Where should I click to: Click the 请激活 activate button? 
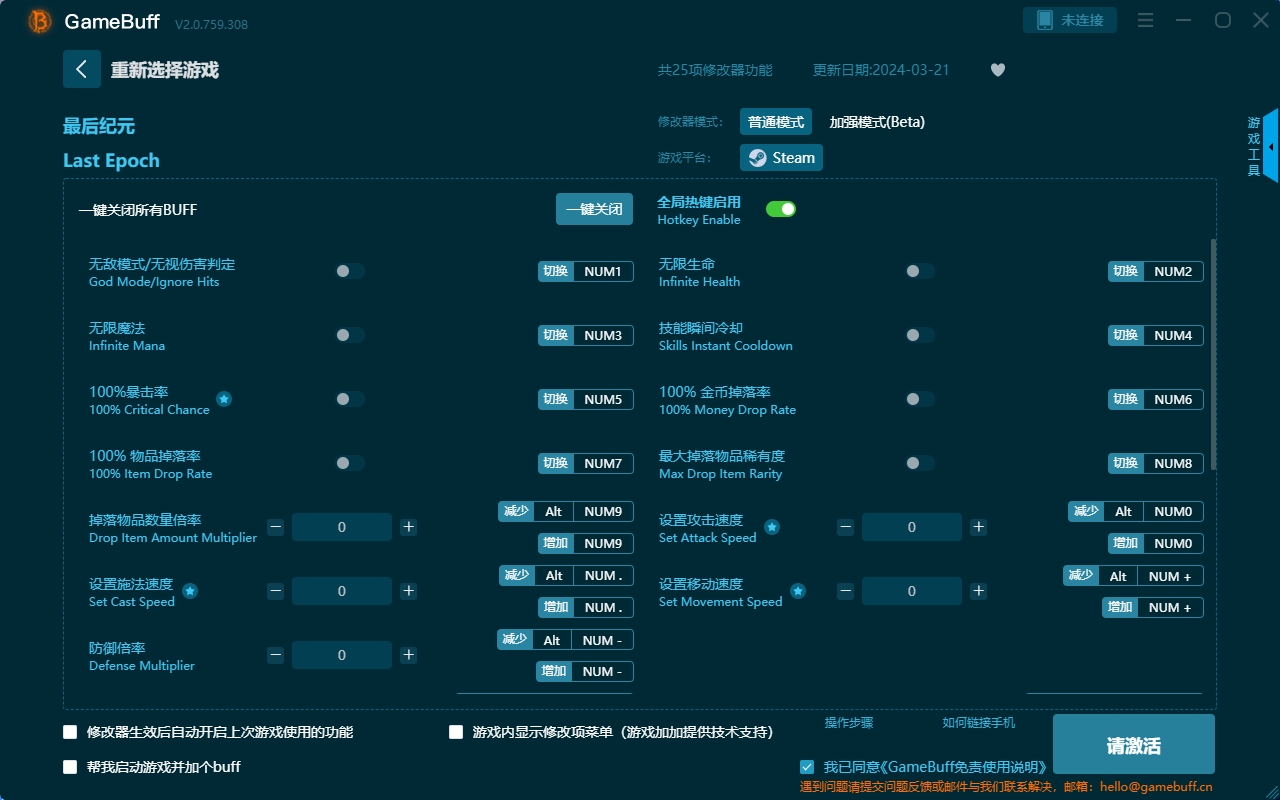pyautogui.click(x=1134, y=746)
